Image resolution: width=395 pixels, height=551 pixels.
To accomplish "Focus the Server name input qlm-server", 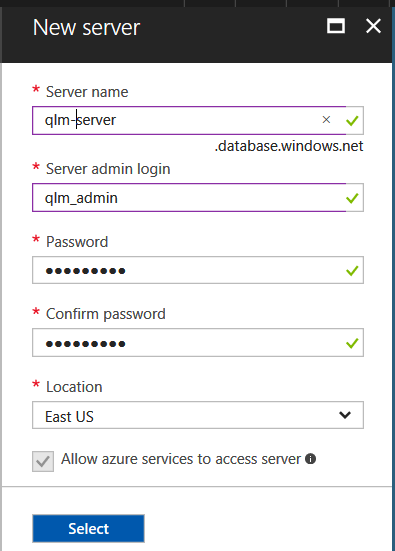I will pyautogui.click(x=189, y=120).
